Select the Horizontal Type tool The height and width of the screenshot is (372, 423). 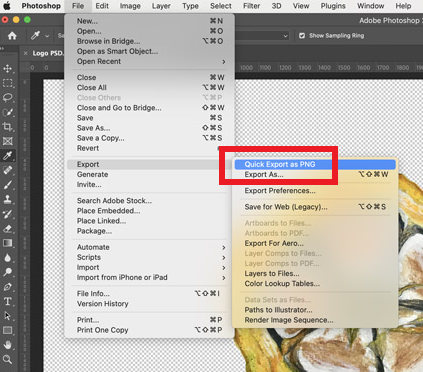click(7, 301)
